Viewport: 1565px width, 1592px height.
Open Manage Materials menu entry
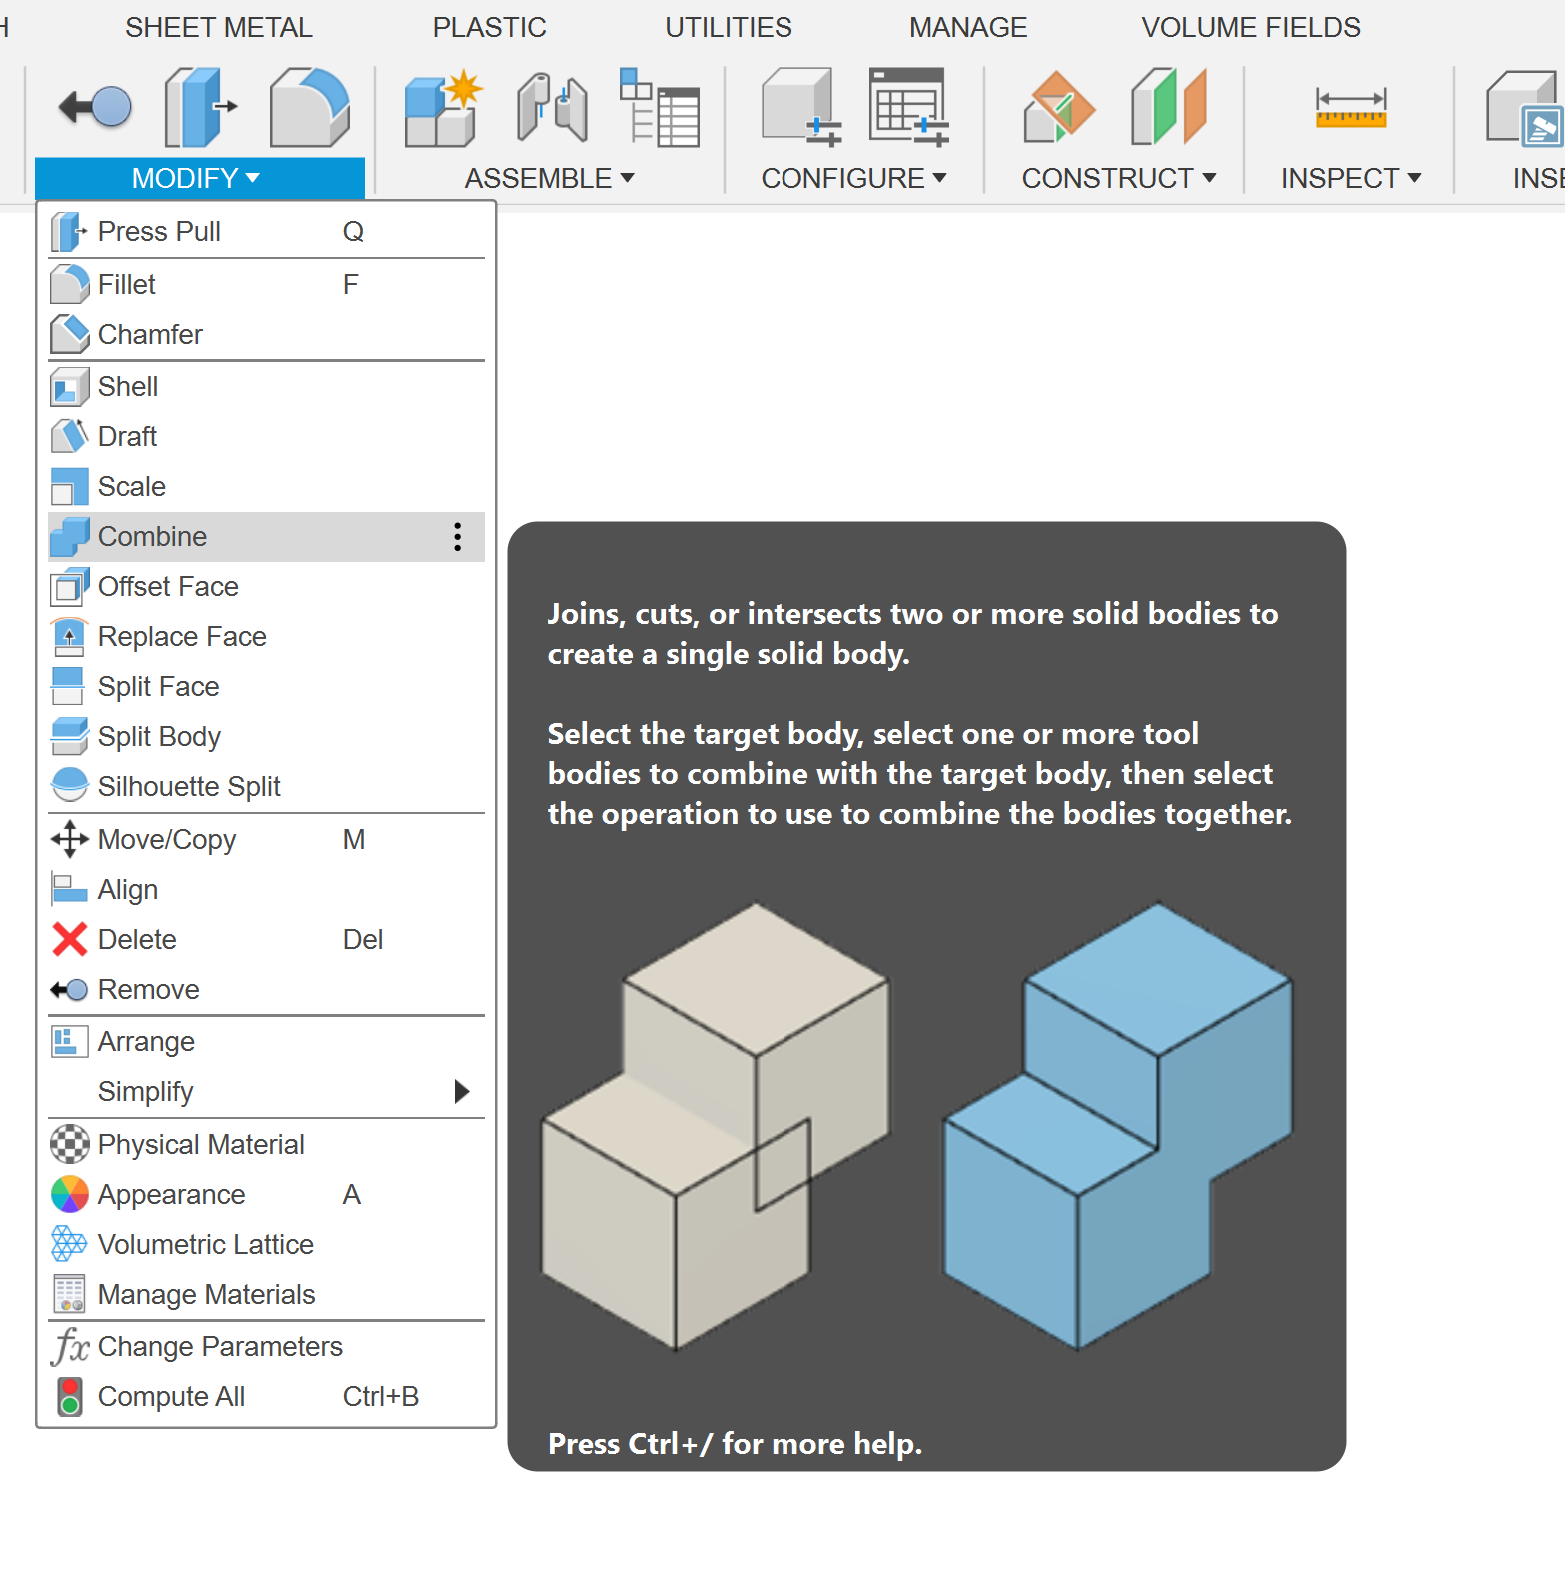coord(266,1295)
